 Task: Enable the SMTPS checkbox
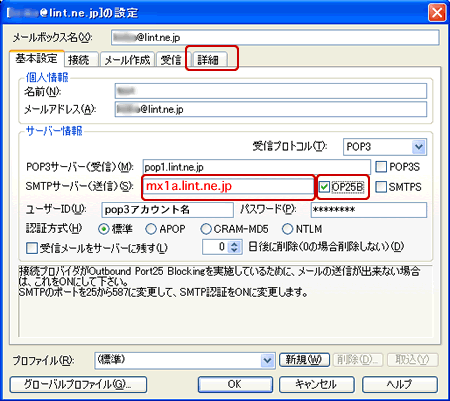point(381,187)
